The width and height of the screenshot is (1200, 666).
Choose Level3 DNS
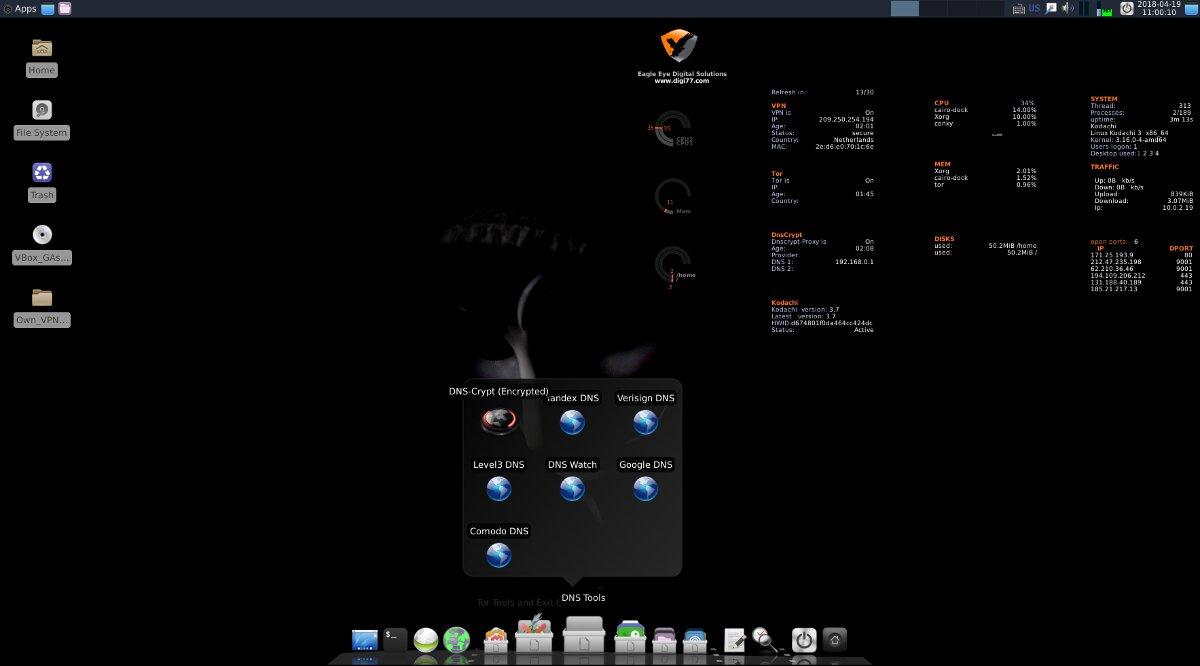coord(498,488)
